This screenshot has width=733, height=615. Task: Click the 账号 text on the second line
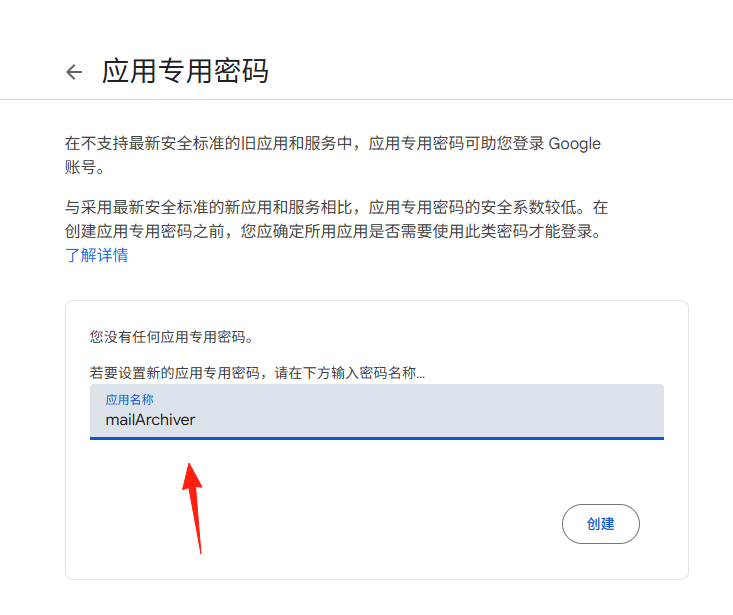click(84, 167)
